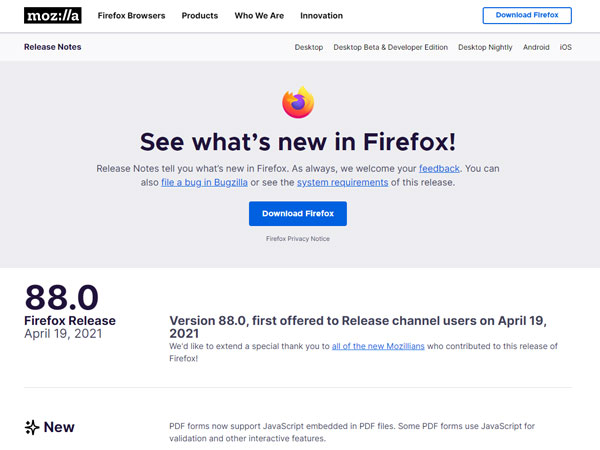Click the Mozilla logo in header
600x450 pixels.
pos(52,16)
